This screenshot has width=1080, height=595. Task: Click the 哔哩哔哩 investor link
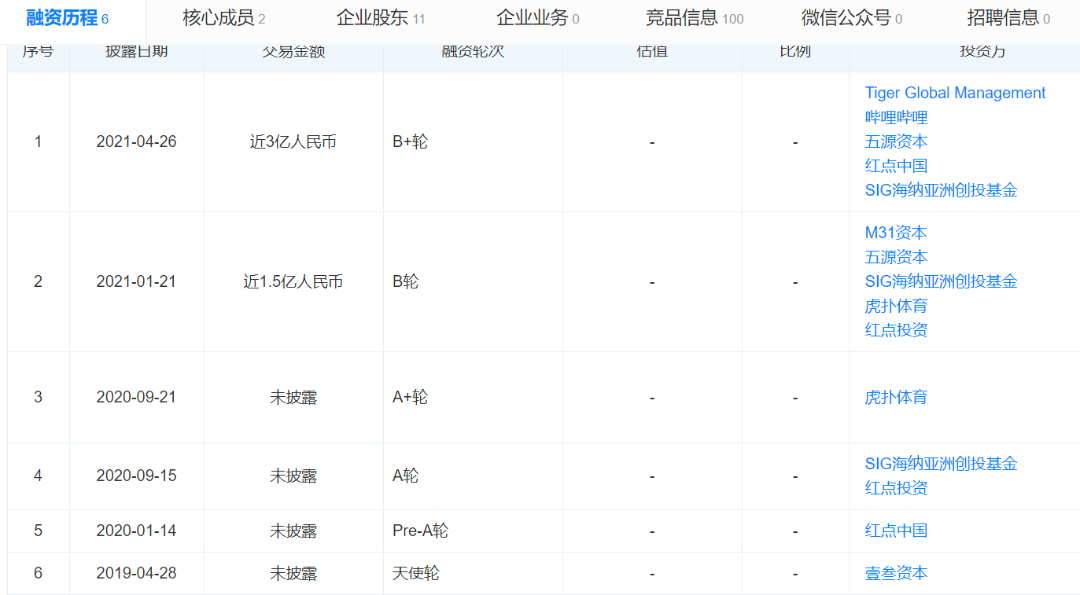[x=896, y=117]
